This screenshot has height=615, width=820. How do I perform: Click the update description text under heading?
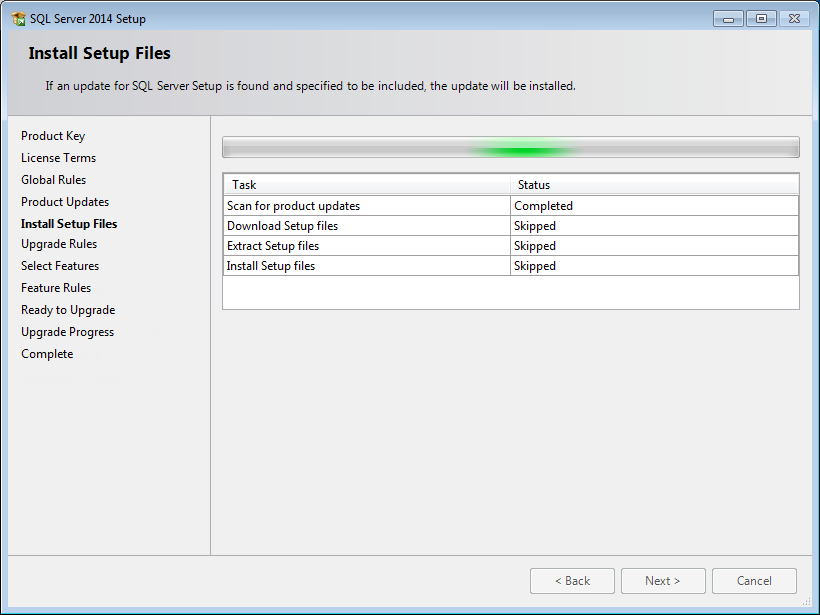pos(310,86)
